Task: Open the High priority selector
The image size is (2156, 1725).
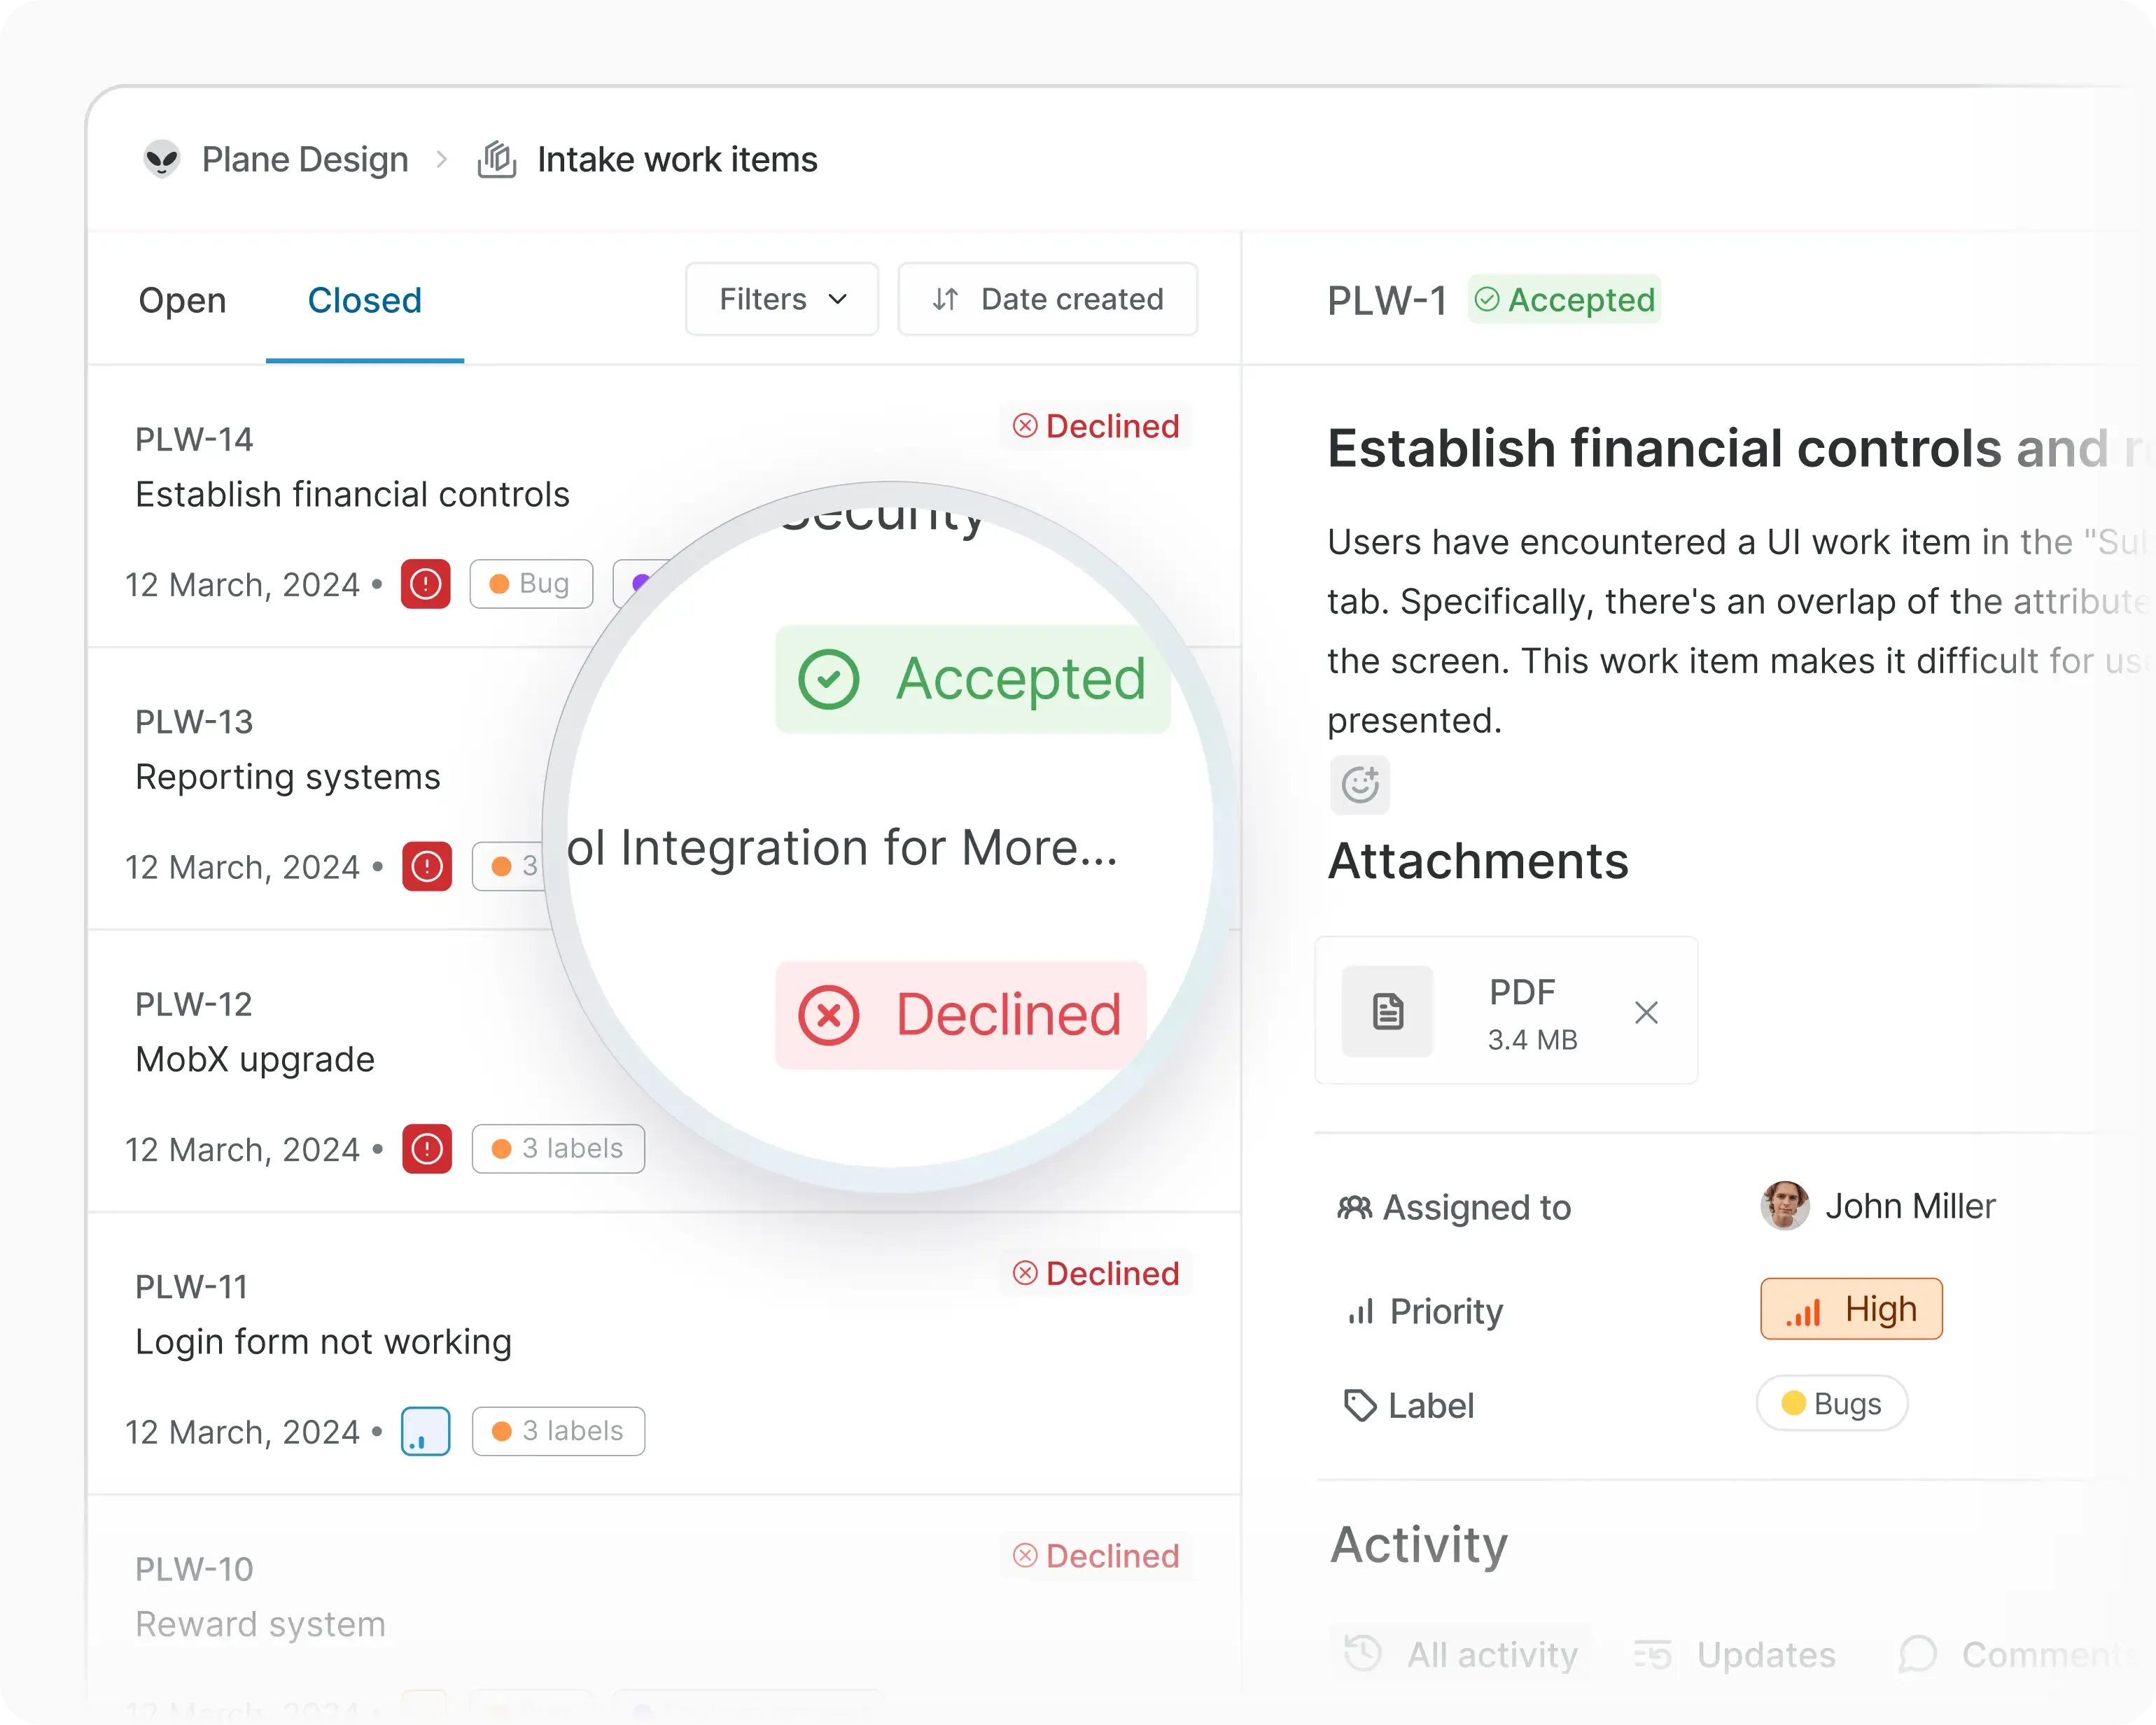Action: 1851,1309
